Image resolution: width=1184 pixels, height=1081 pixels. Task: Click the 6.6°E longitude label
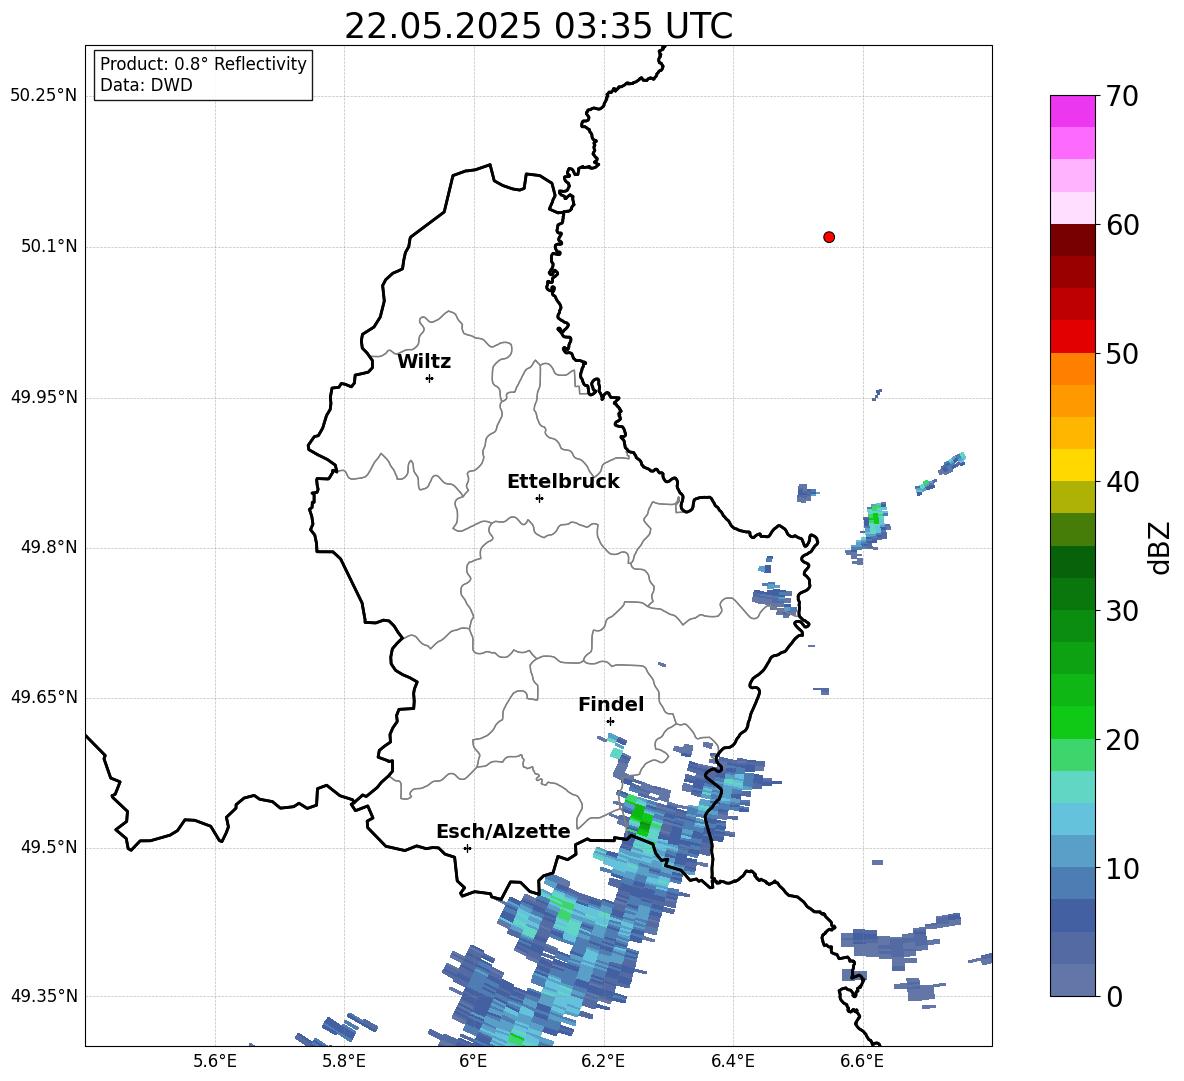coord(862,1061)
